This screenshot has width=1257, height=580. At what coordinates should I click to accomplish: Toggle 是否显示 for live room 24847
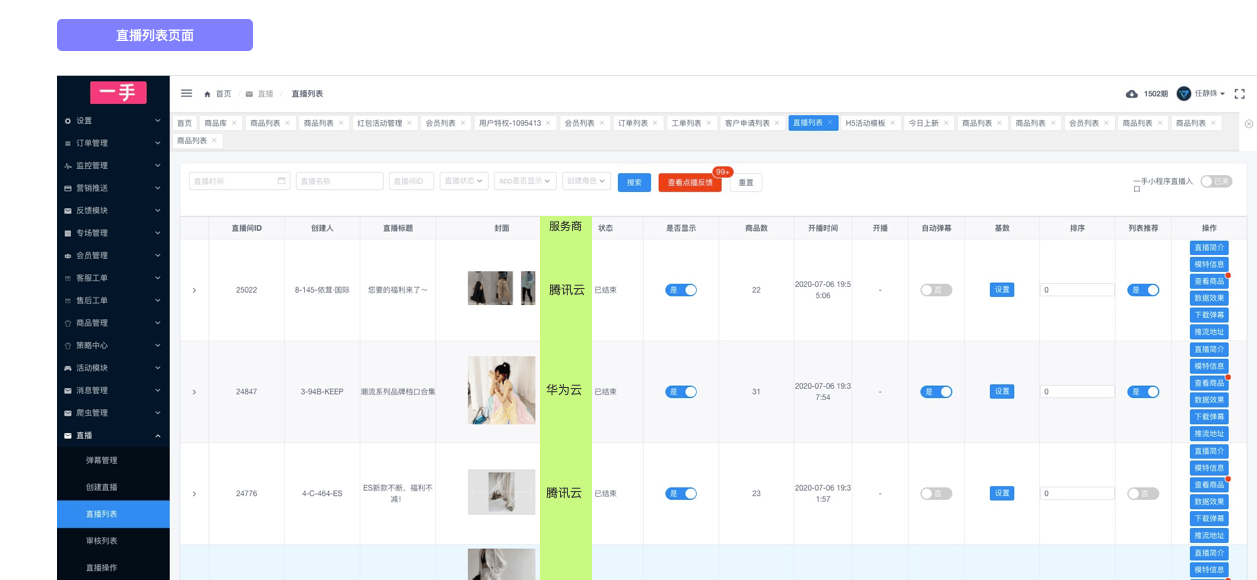click(681, 392)
